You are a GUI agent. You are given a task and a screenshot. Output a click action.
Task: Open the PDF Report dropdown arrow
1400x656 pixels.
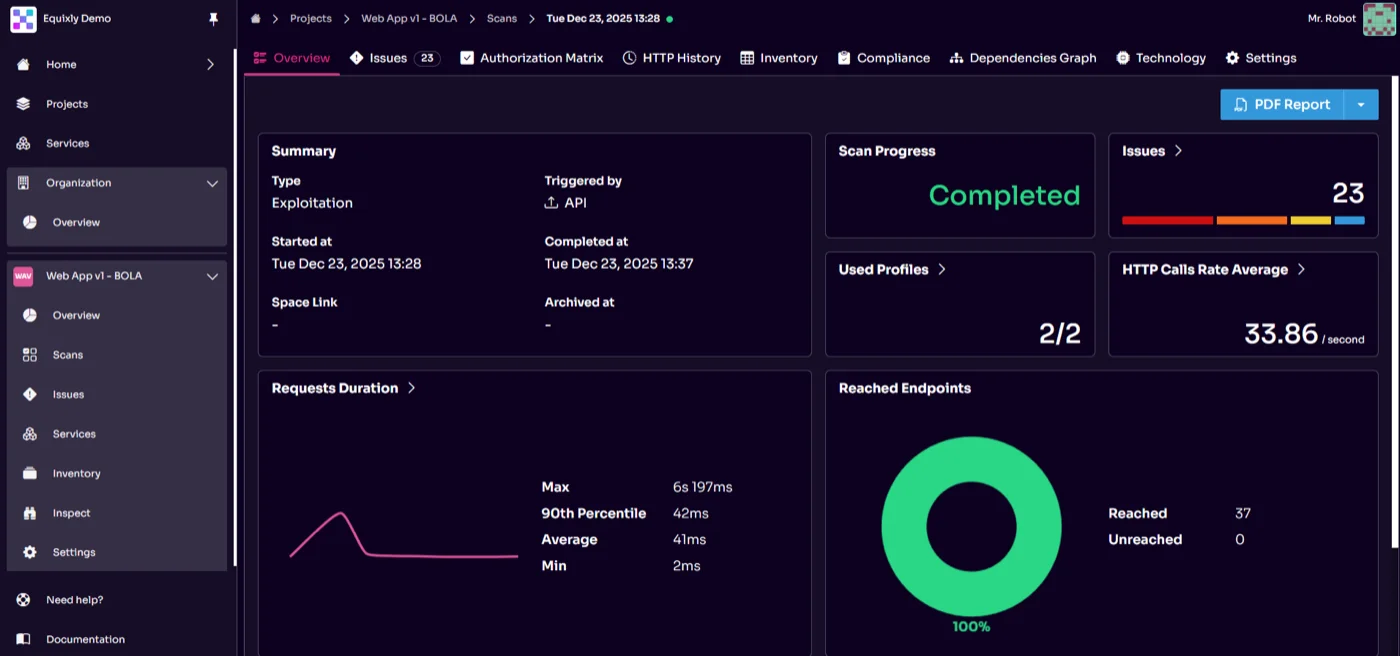pyautogui.click(x=1361, y=104)
